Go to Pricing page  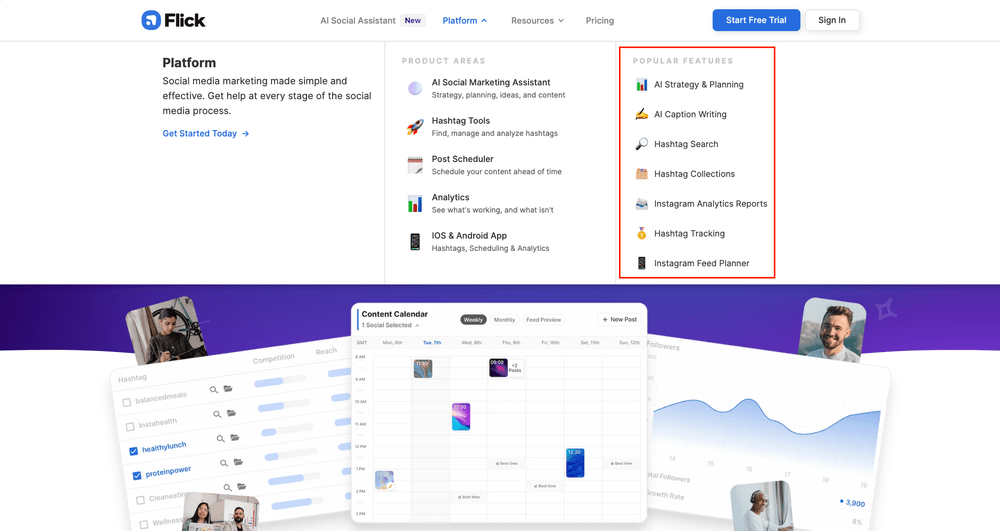pyautogui.click(x=599, y=20)
